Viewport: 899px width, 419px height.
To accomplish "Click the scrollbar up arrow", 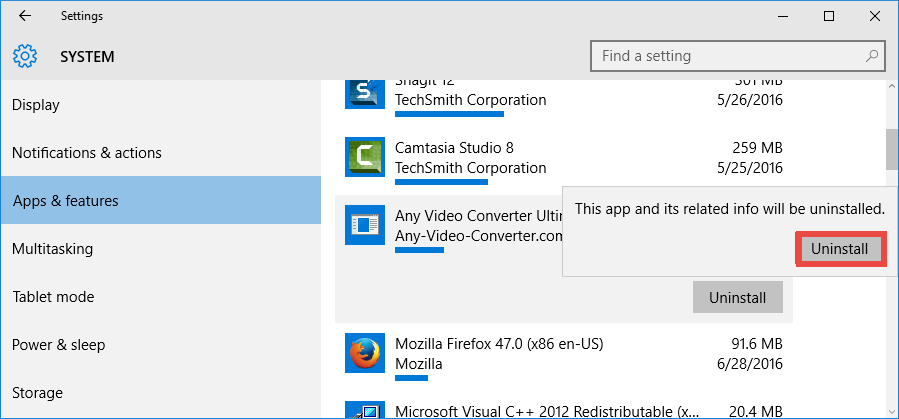I will coord(891,87).
